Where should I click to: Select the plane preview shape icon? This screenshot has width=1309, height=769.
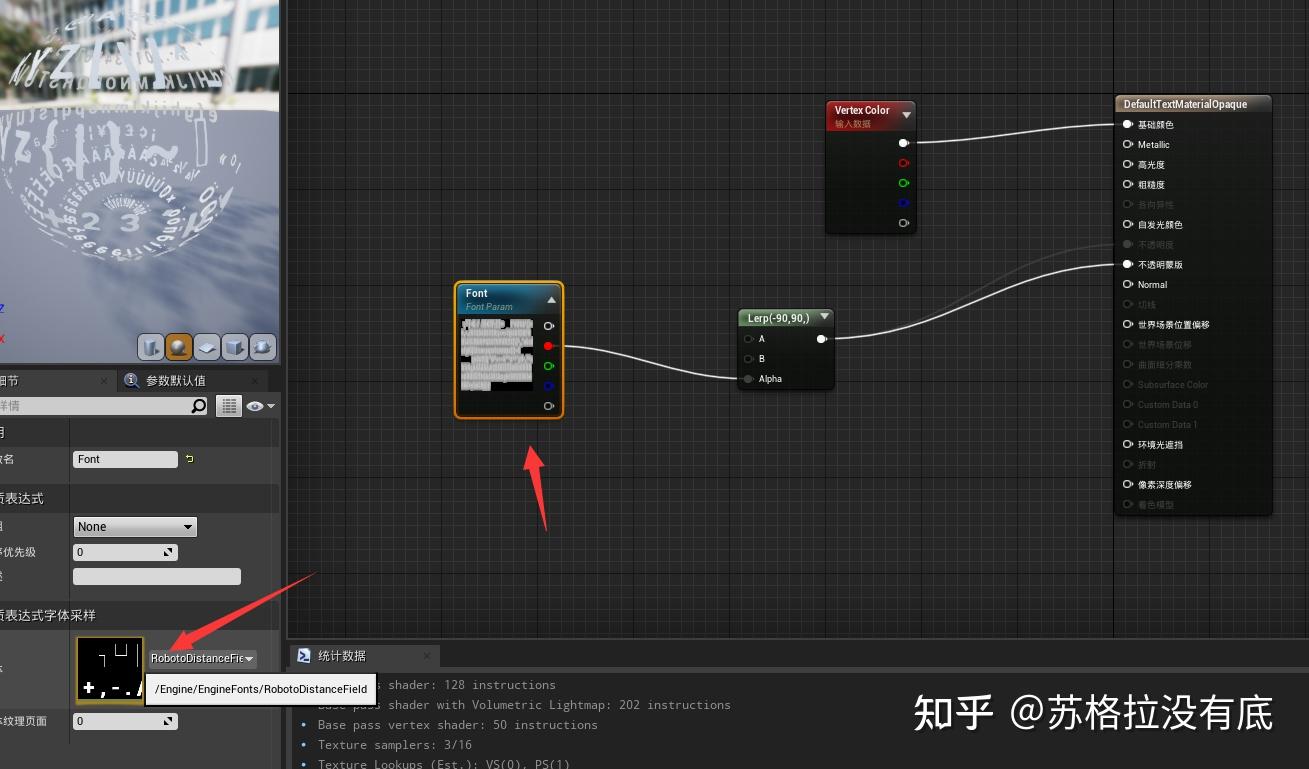click(206, 347)
